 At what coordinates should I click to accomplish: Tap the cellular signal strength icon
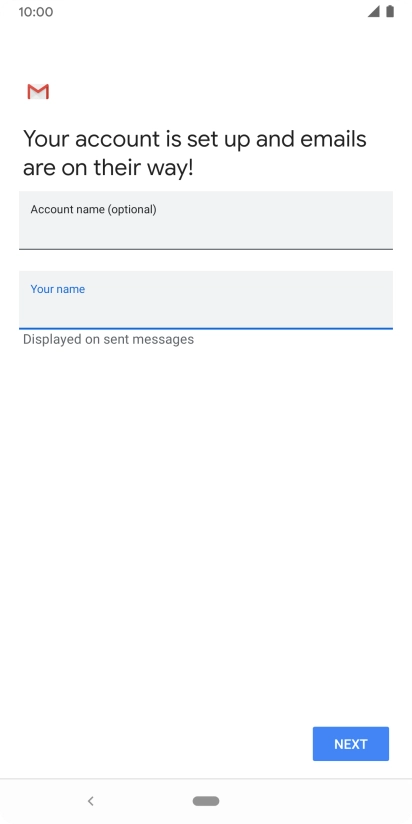click(374, 12)
